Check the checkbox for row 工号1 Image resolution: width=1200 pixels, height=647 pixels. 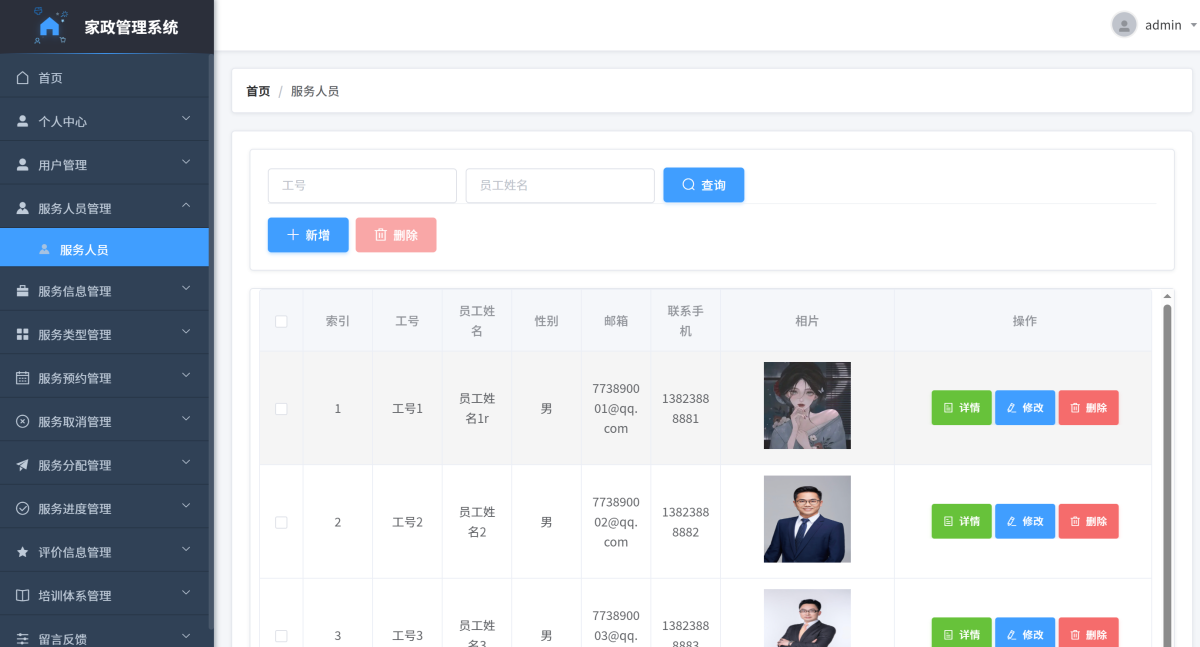(281, 409)
